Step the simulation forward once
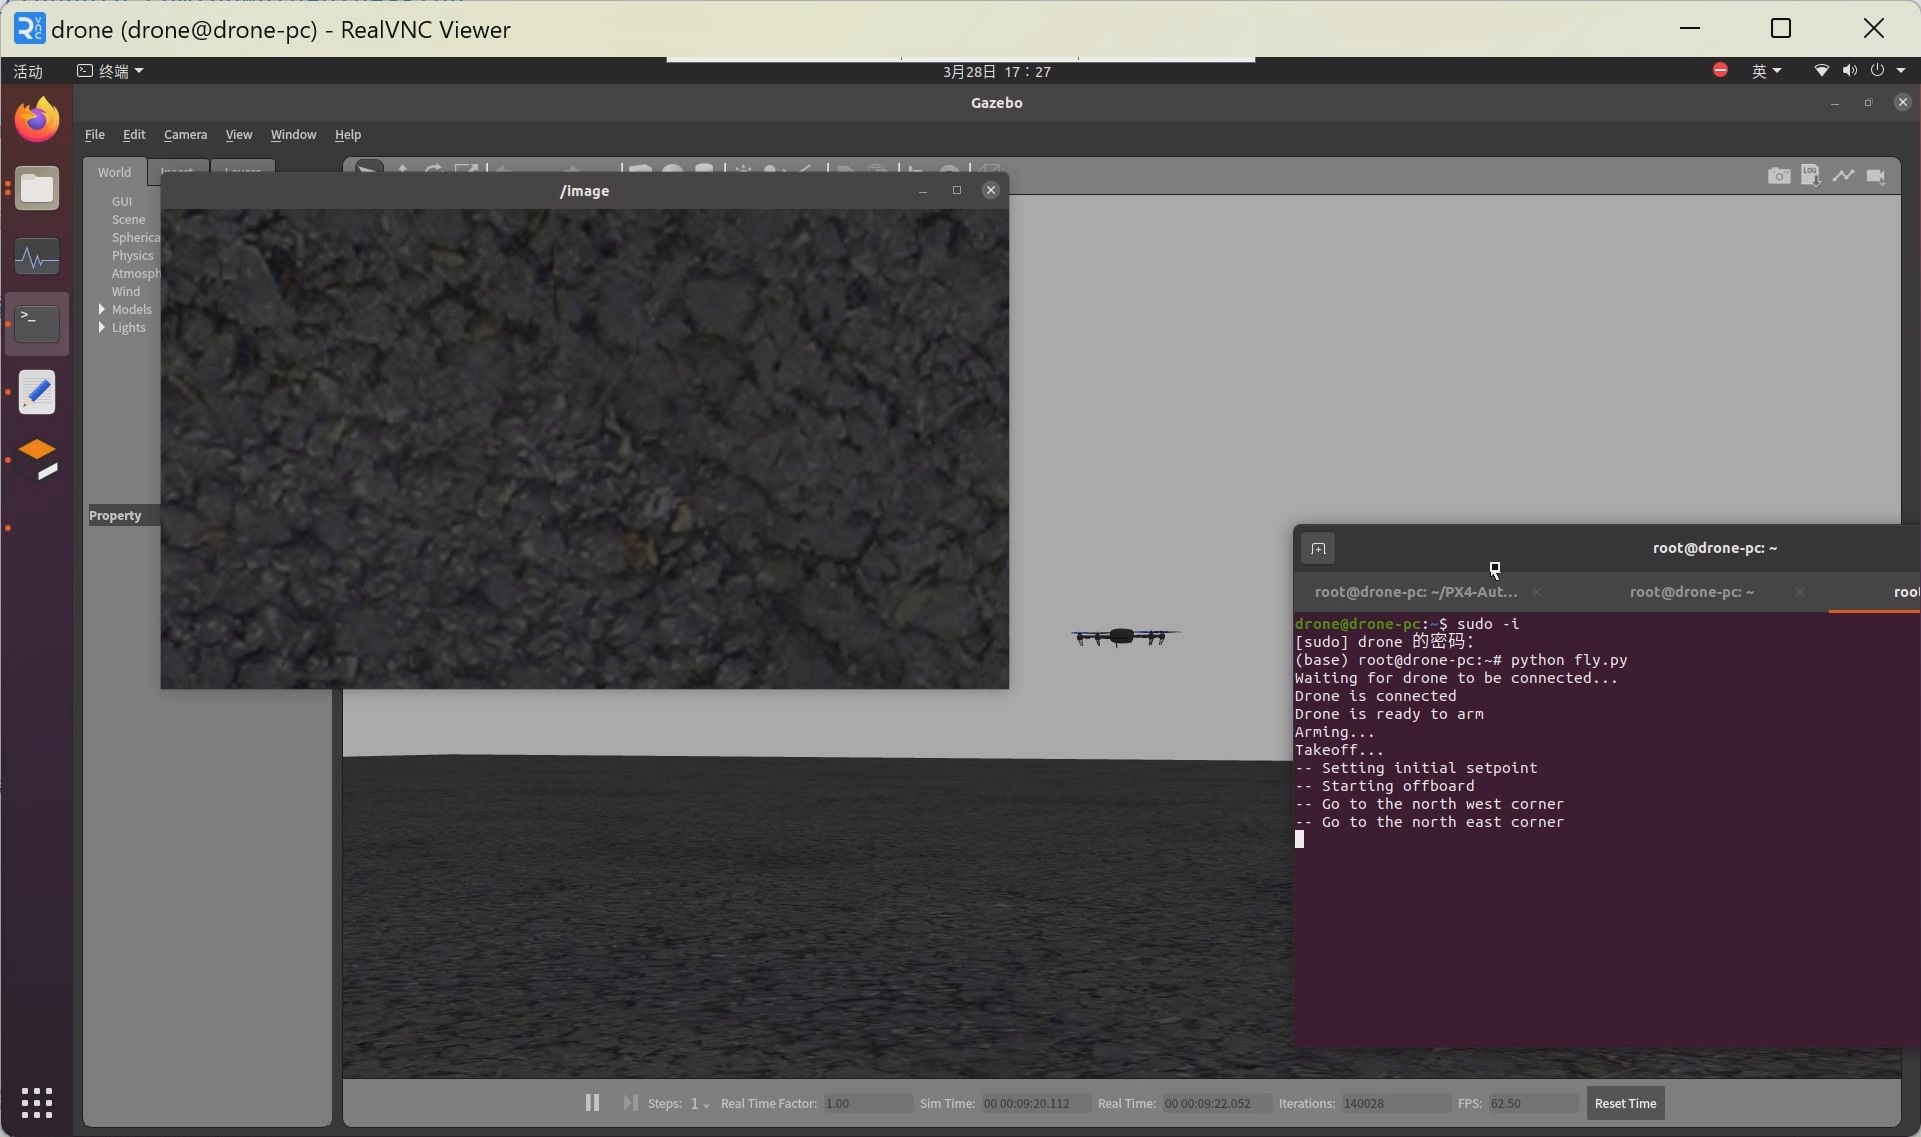The image size is (1921, 1137). pyautogui.click(x=630, y=1102)
